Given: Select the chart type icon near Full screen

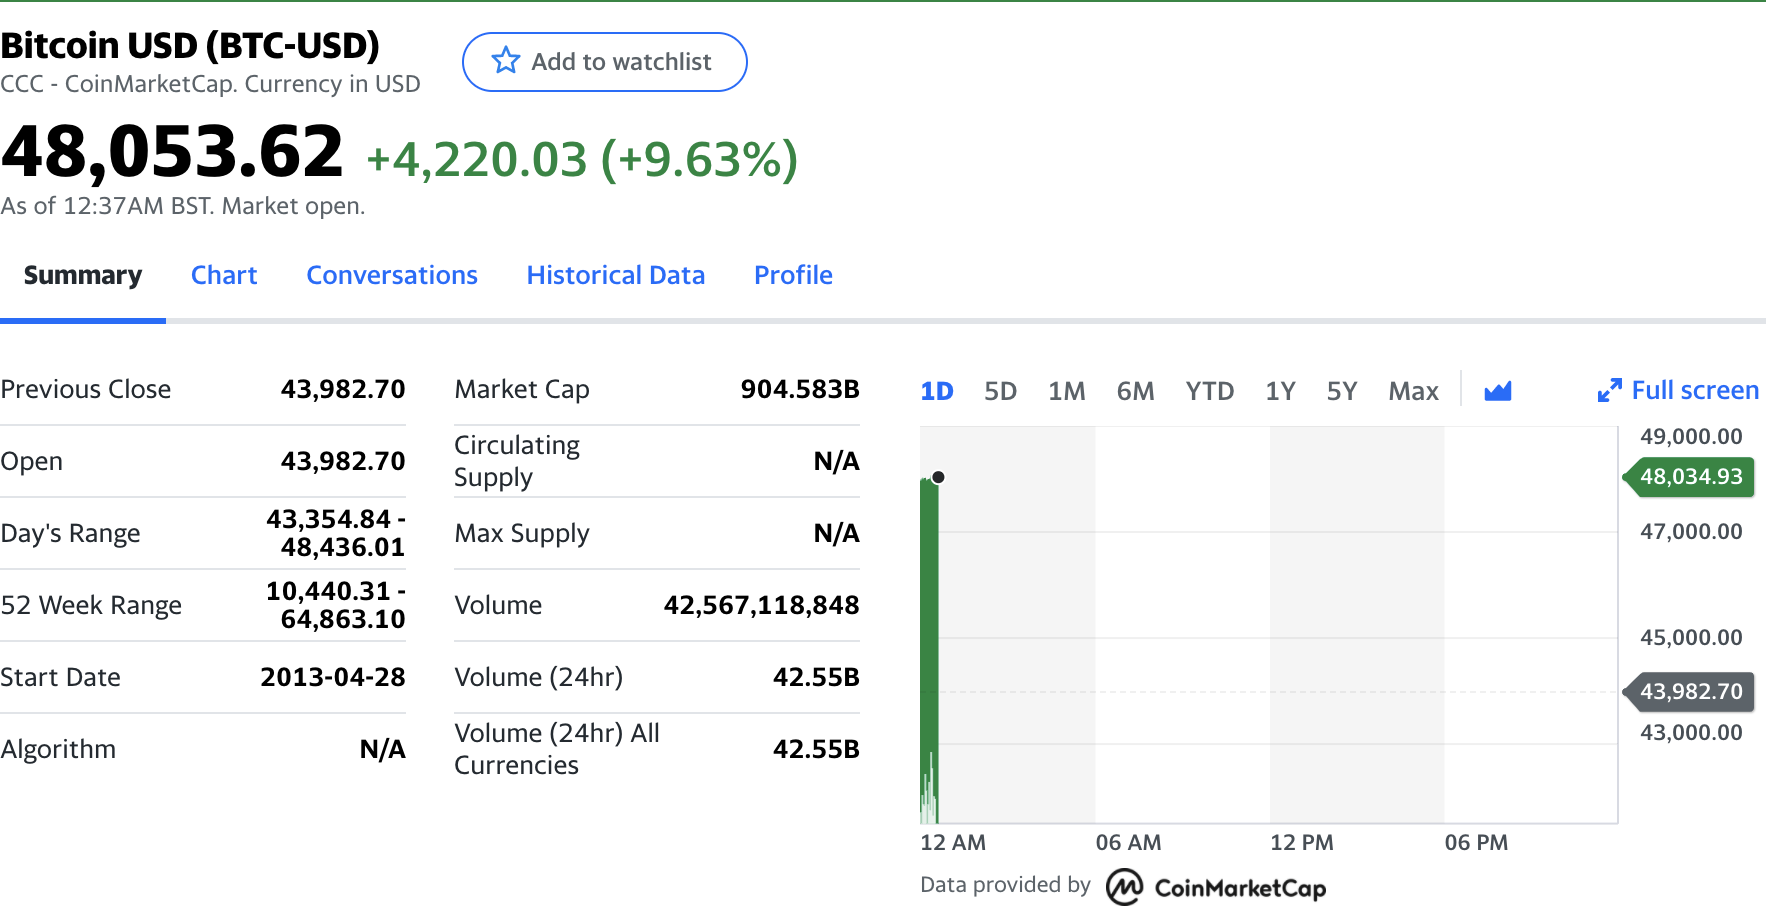Looking at the screenshot, I should pyautogui.click(x=1497, y=390).
